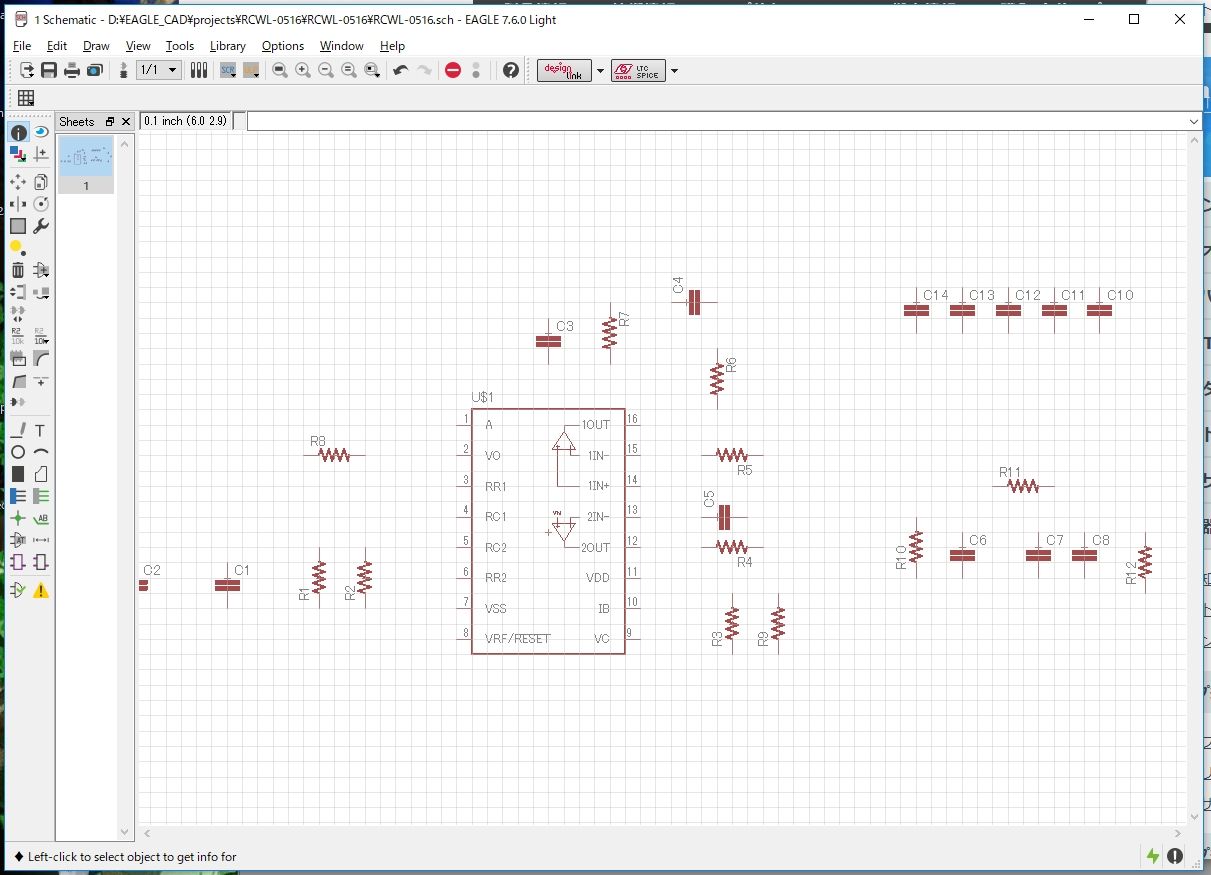Select the Delete trash can tool
The height and width of the screenshot is (875, 1211).
pyautogui.click(x=18, y=270)
